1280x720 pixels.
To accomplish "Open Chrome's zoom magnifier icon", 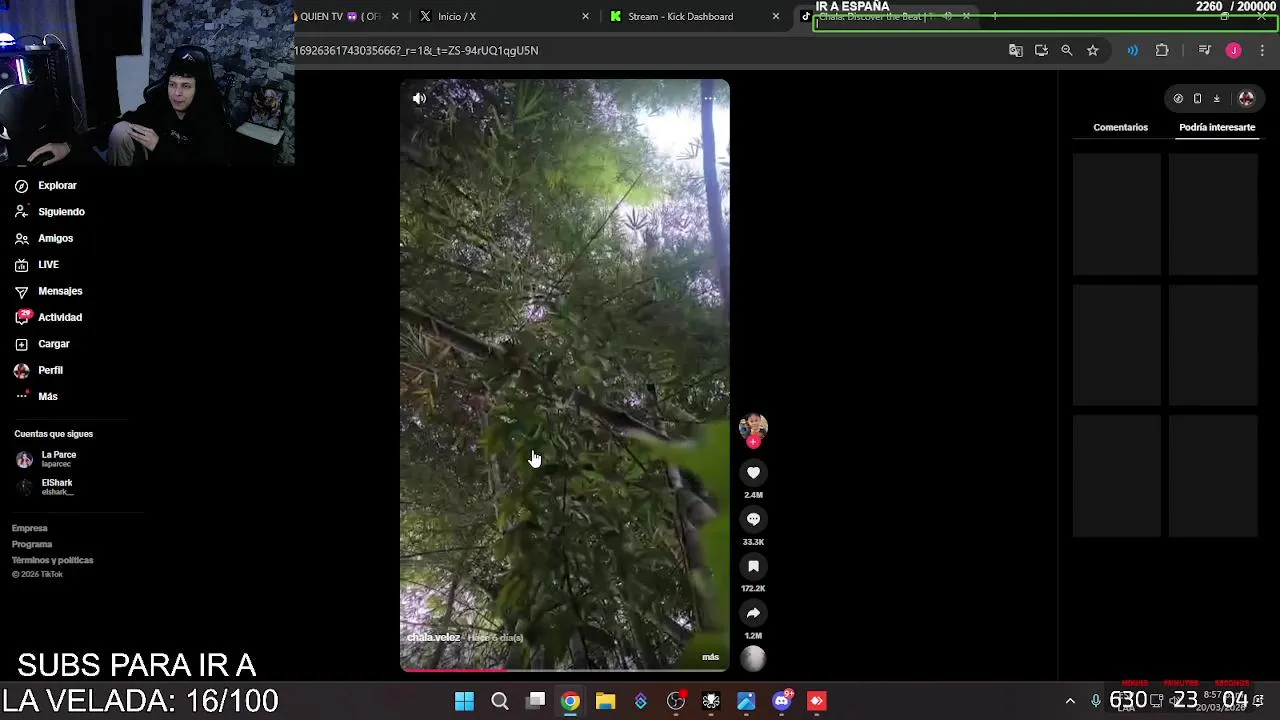I will (x=1066, y=50).
